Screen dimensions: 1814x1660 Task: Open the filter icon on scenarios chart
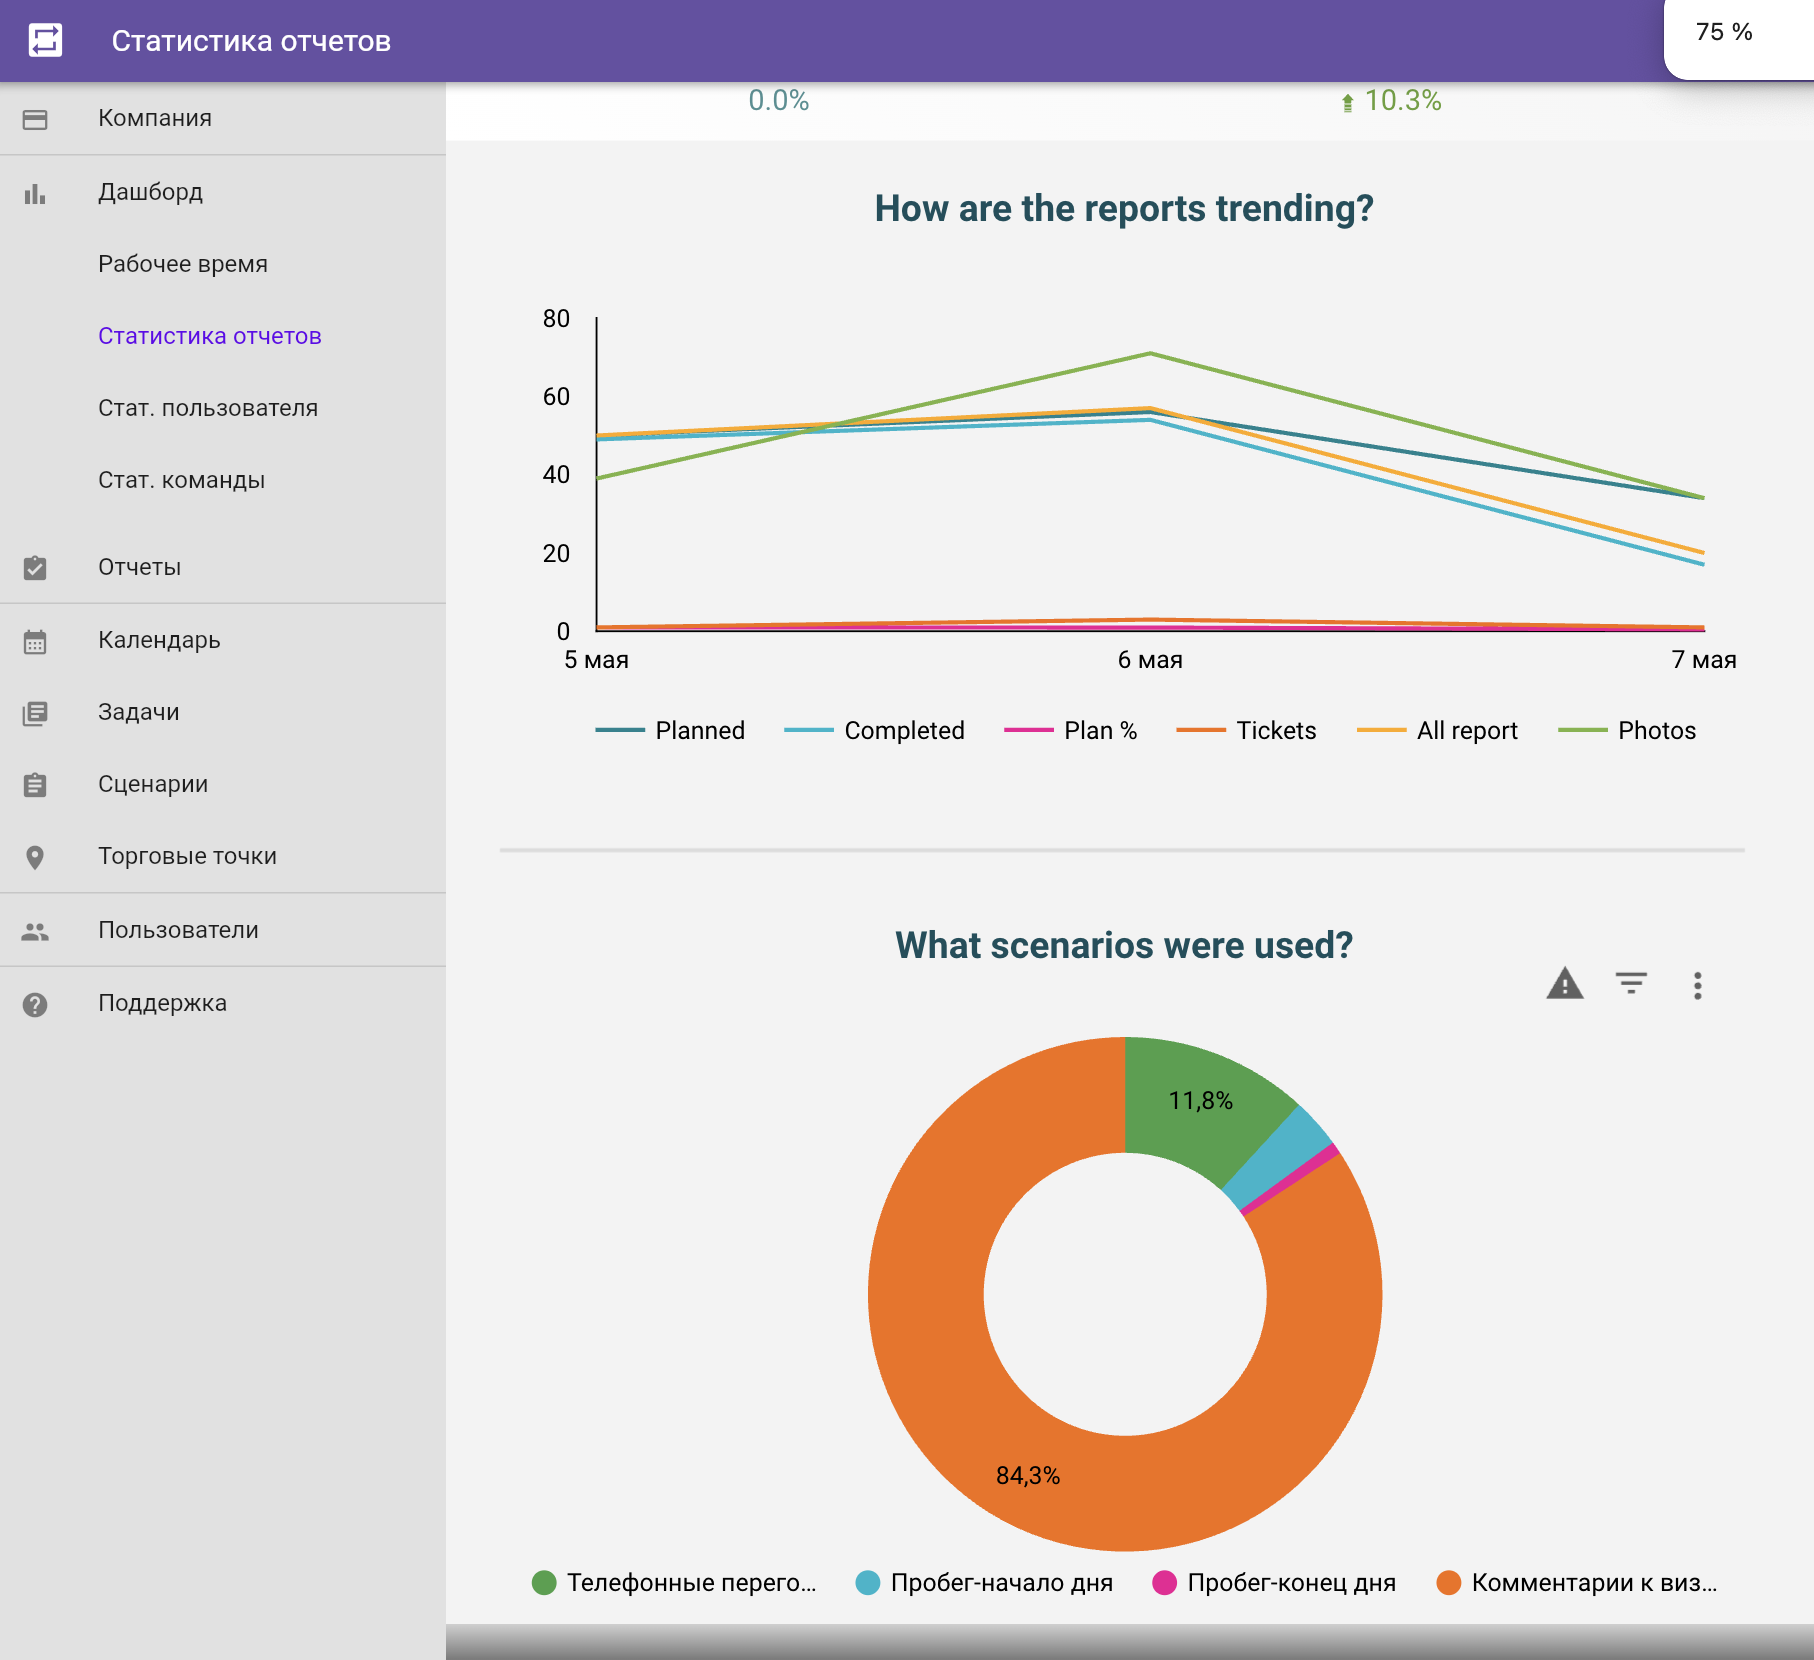click(x=1631, y=983)
